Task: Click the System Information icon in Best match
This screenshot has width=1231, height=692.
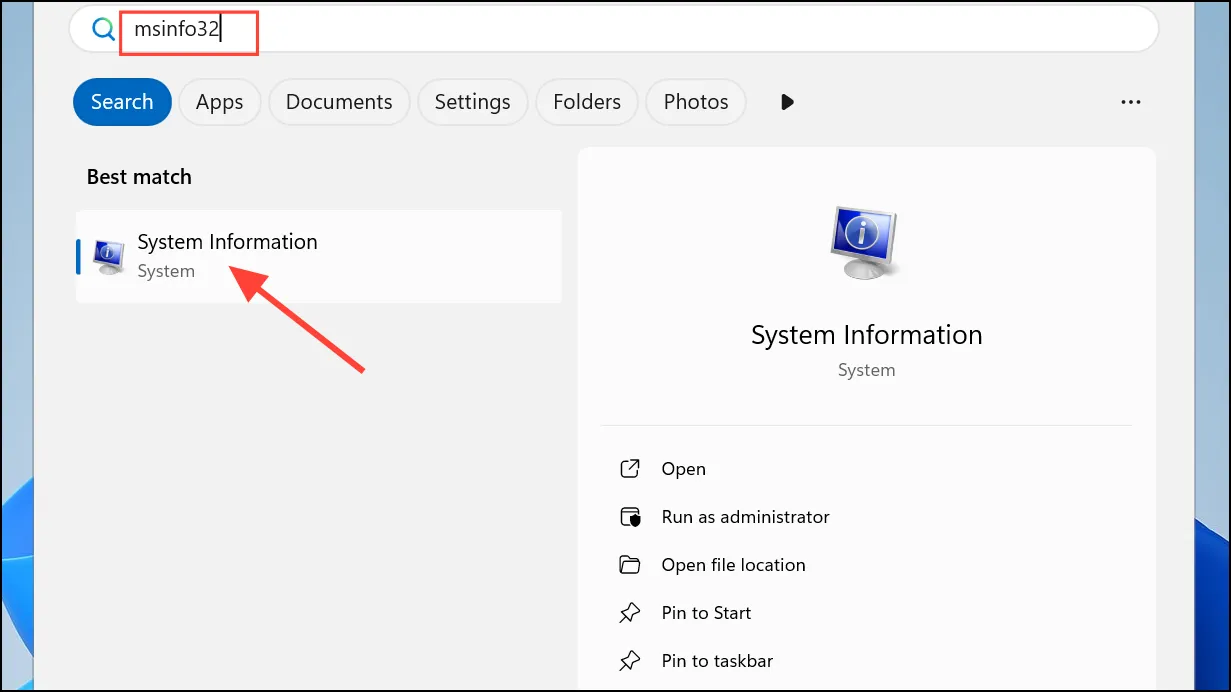Action: 108,257
